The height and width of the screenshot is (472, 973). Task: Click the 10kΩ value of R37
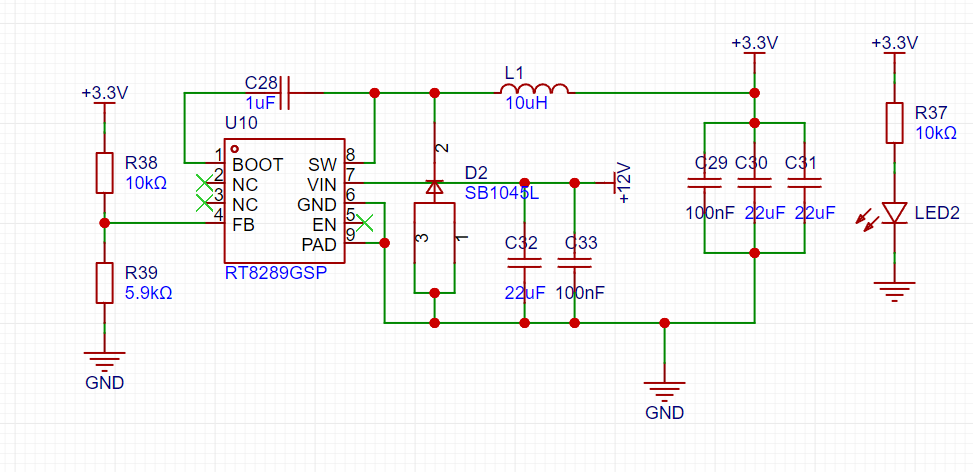pyautogui.click(x=936, y=133)
